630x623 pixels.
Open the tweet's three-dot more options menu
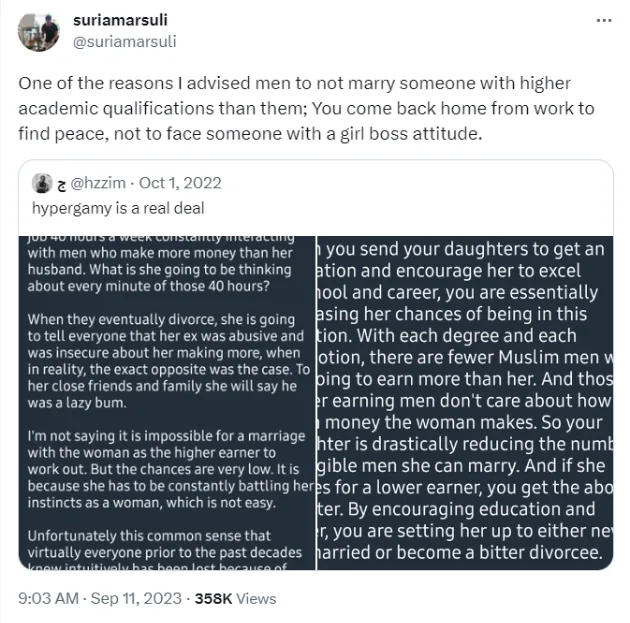tap(603, 20)
